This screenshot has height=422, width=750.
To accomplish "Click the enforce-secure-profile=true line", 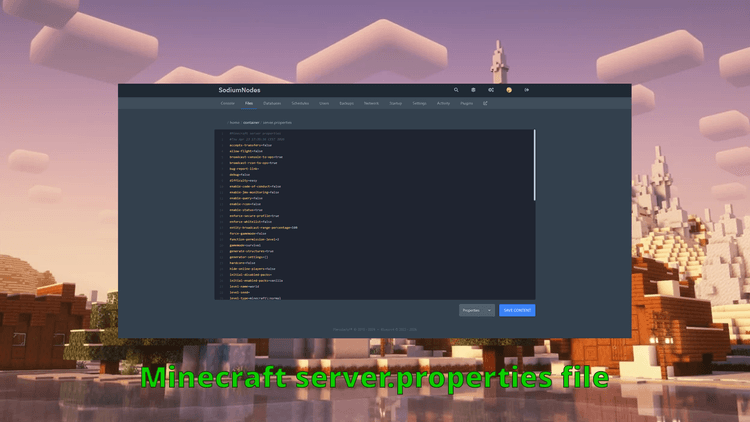I will pyautogui.click(x=254, y=216).
